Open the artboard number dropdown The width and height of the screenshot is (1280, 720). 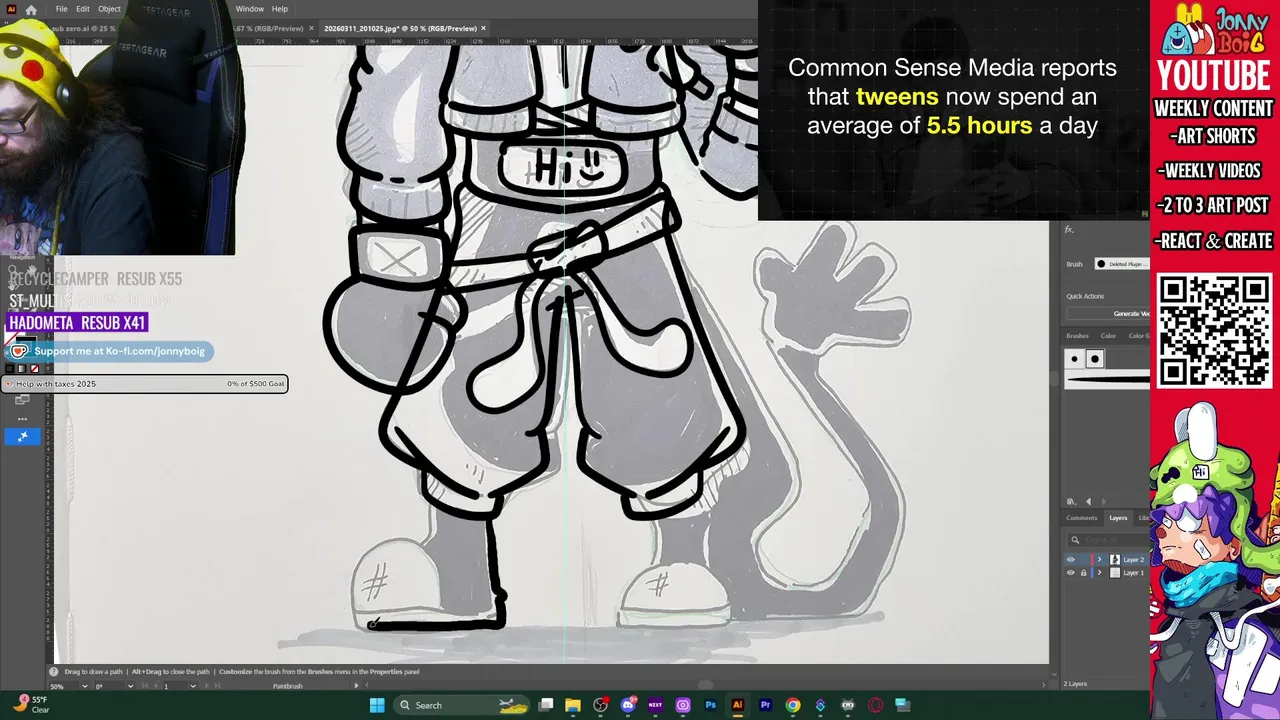[192, 686]
